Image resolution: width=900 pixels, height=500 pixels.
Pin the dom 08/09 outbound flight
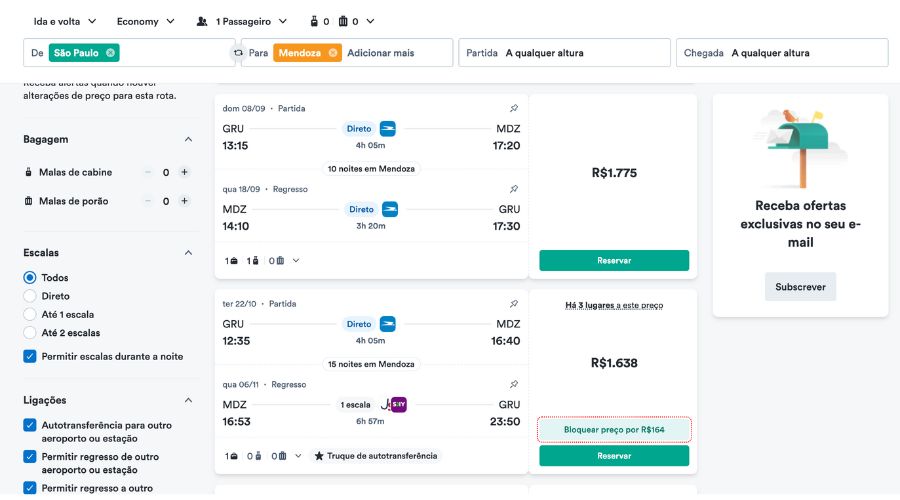[514, 108]
